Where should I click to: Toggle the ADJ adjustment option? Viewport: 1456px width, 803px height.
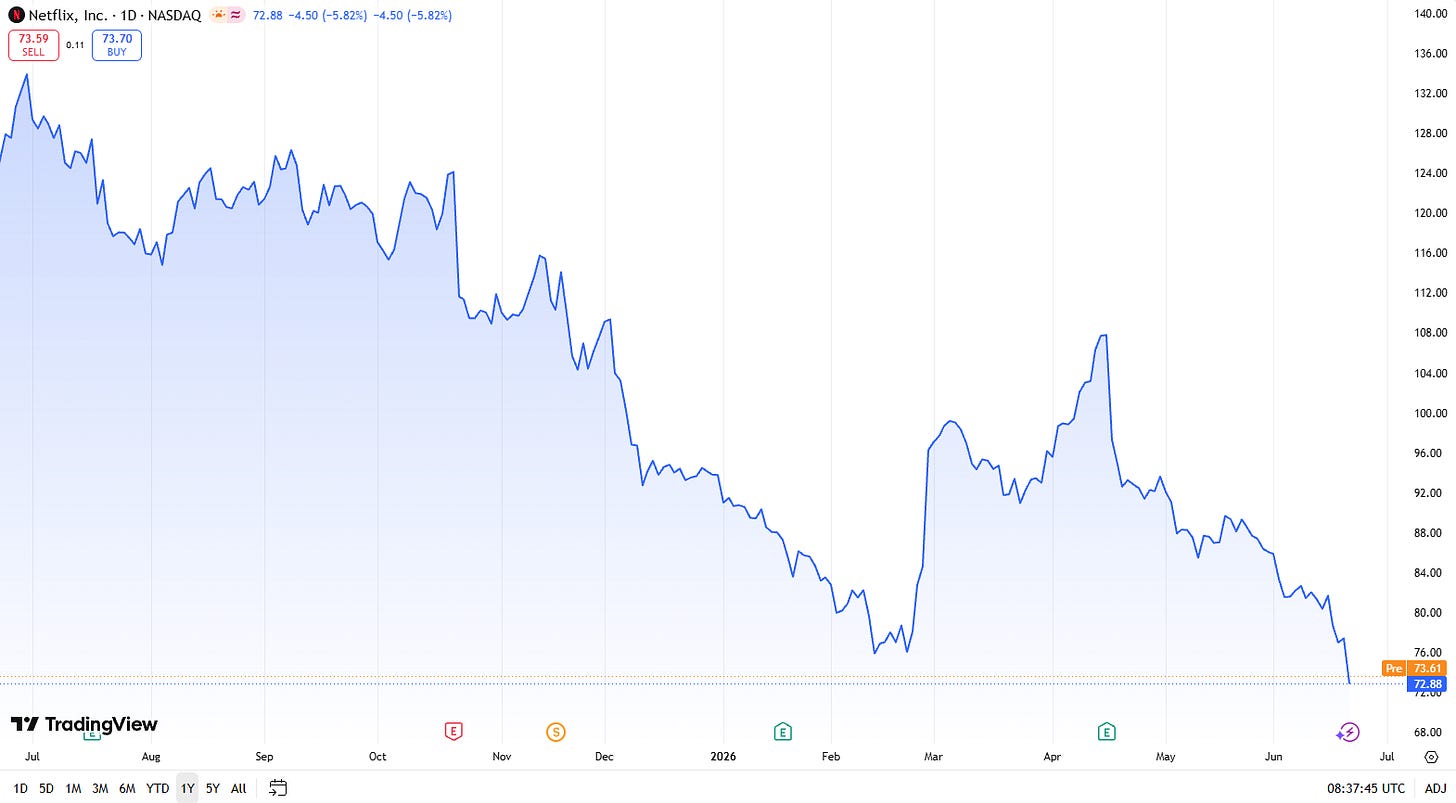click(1435, 788)
